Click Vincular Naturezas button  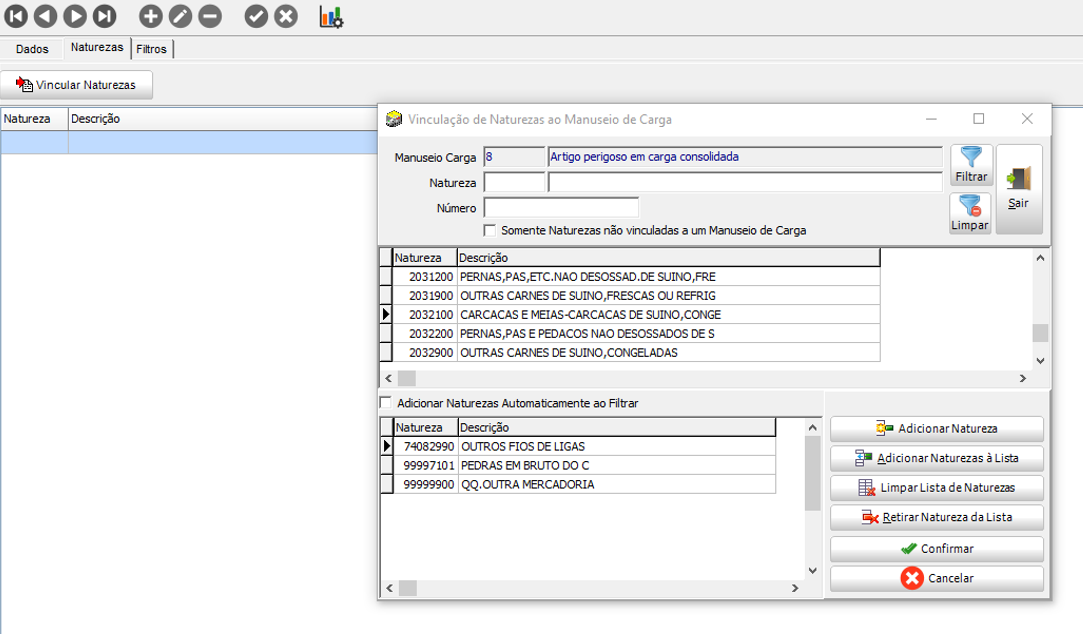point(77,85)
